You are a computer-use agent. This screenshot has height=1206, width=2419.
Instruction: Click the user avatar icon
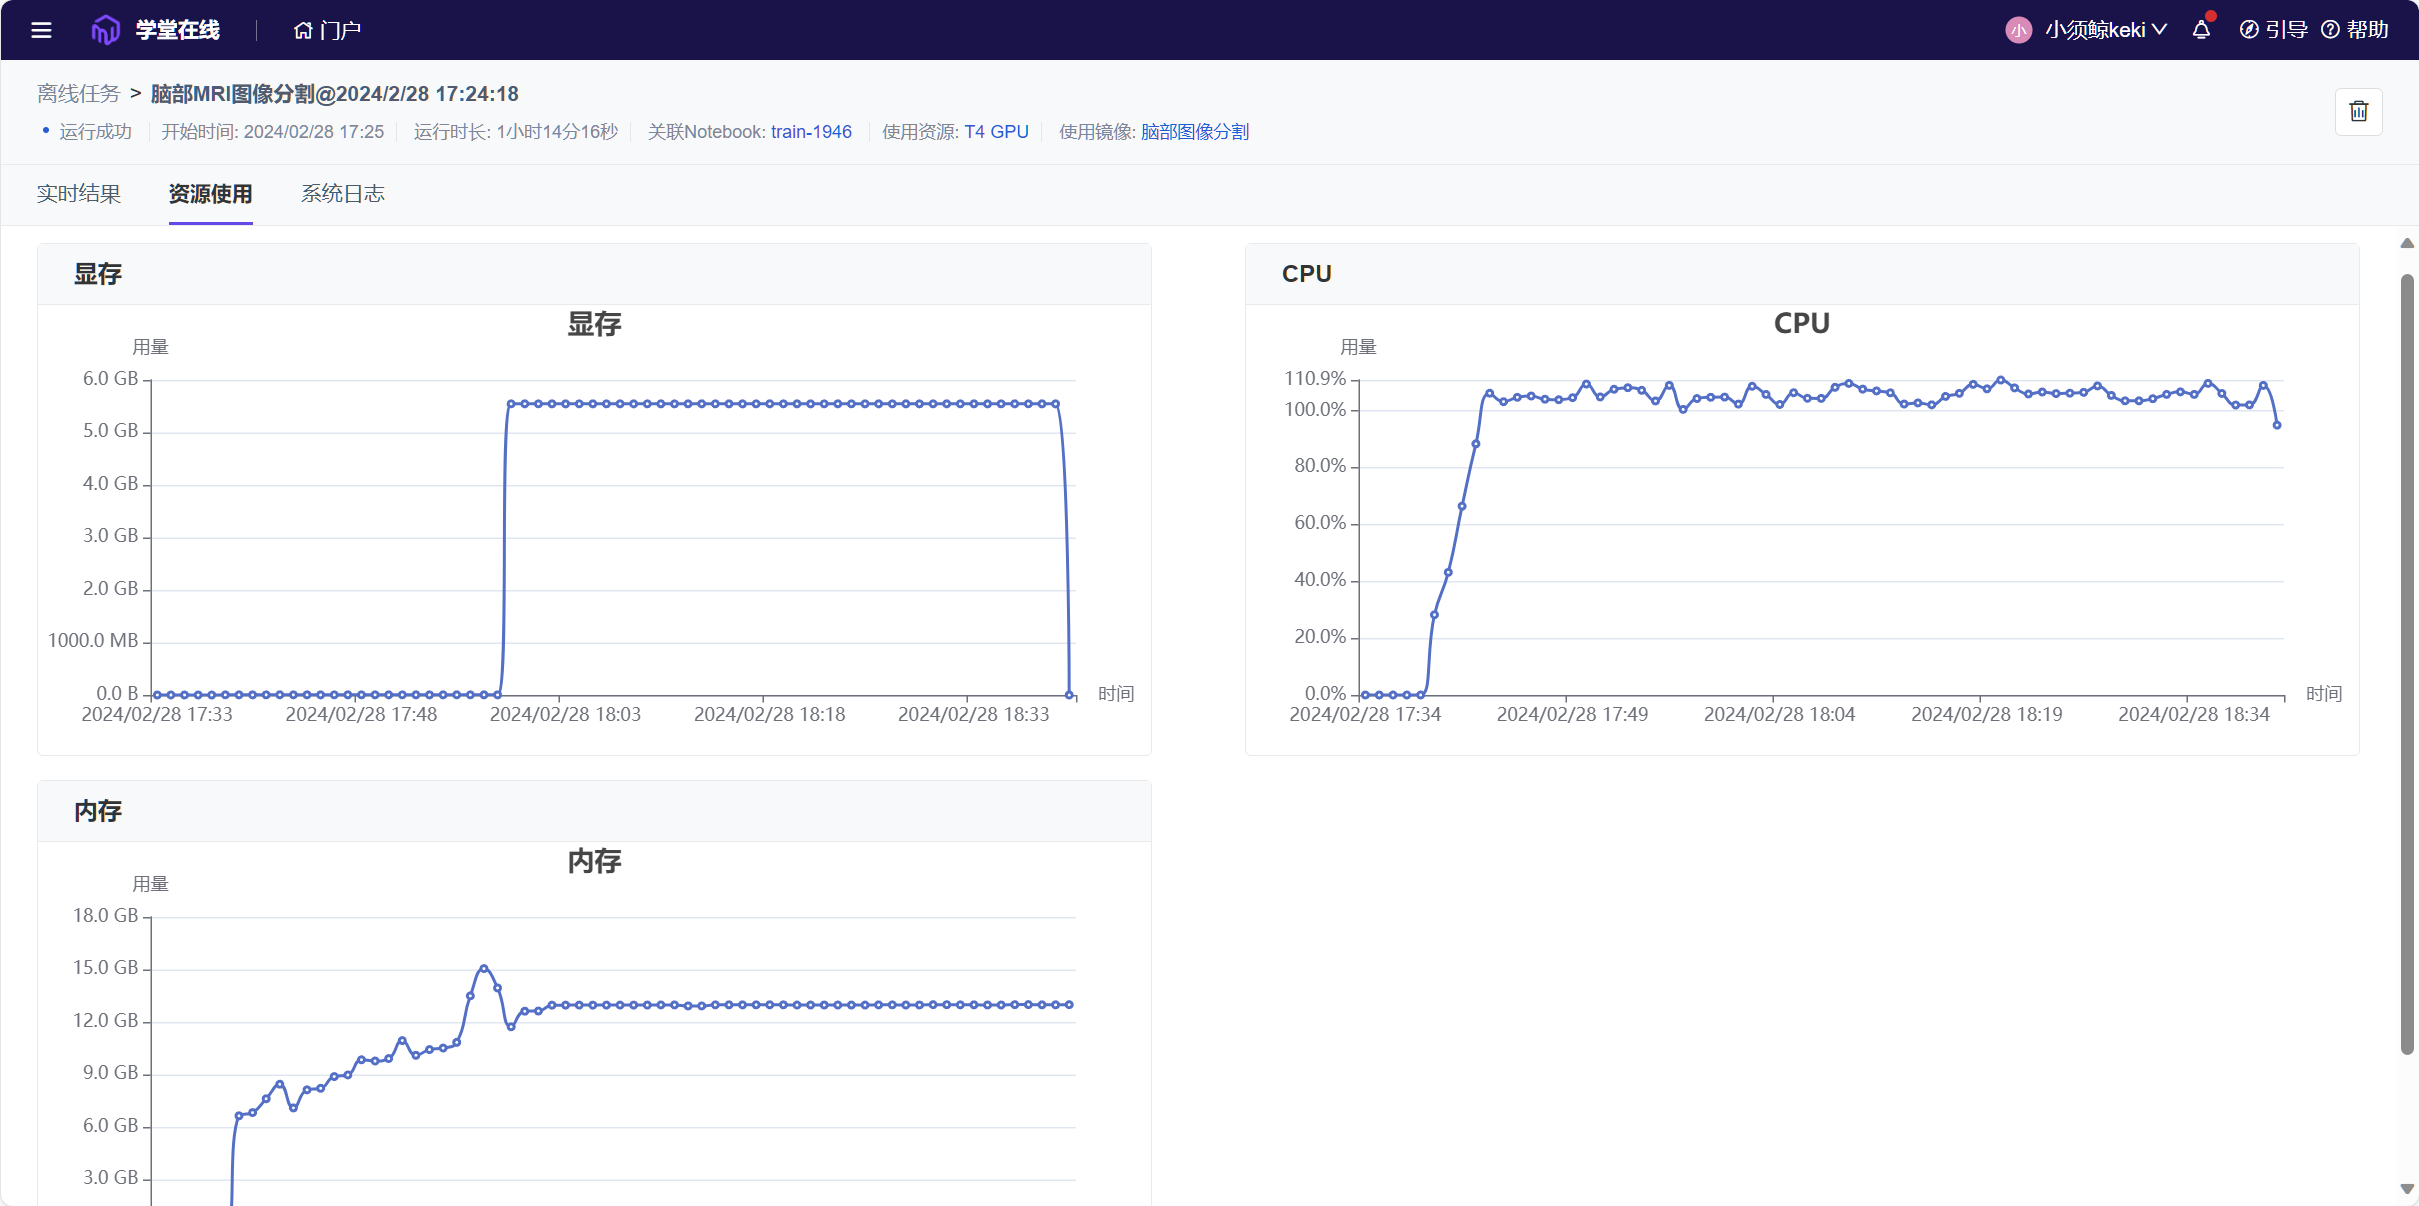[2018, 30]
